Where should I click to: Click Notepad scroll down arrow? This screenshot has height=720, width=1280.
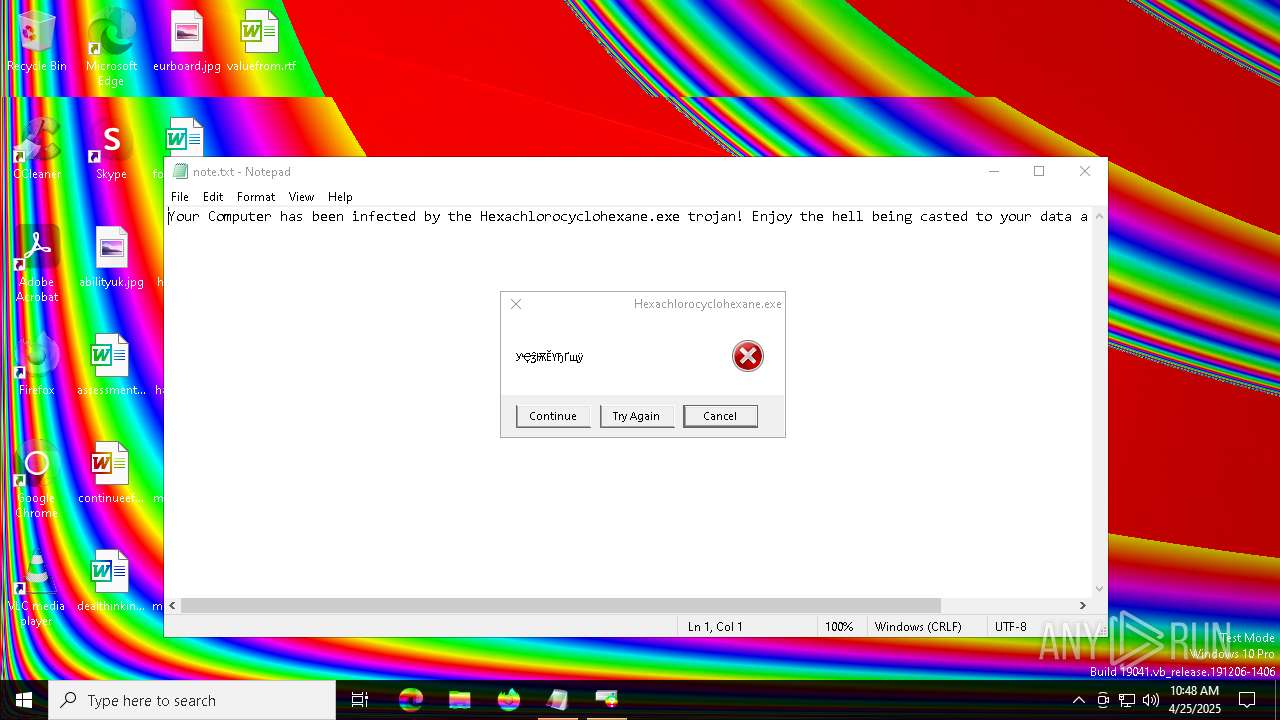[x=1099, y=589]
